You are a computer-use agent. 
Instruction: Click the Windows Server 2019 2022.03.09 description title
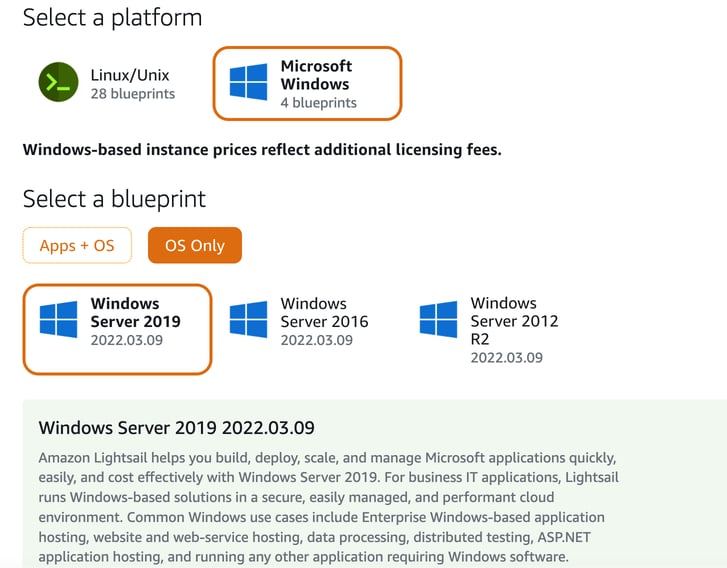pyautogui.click(x=176, y=428)
